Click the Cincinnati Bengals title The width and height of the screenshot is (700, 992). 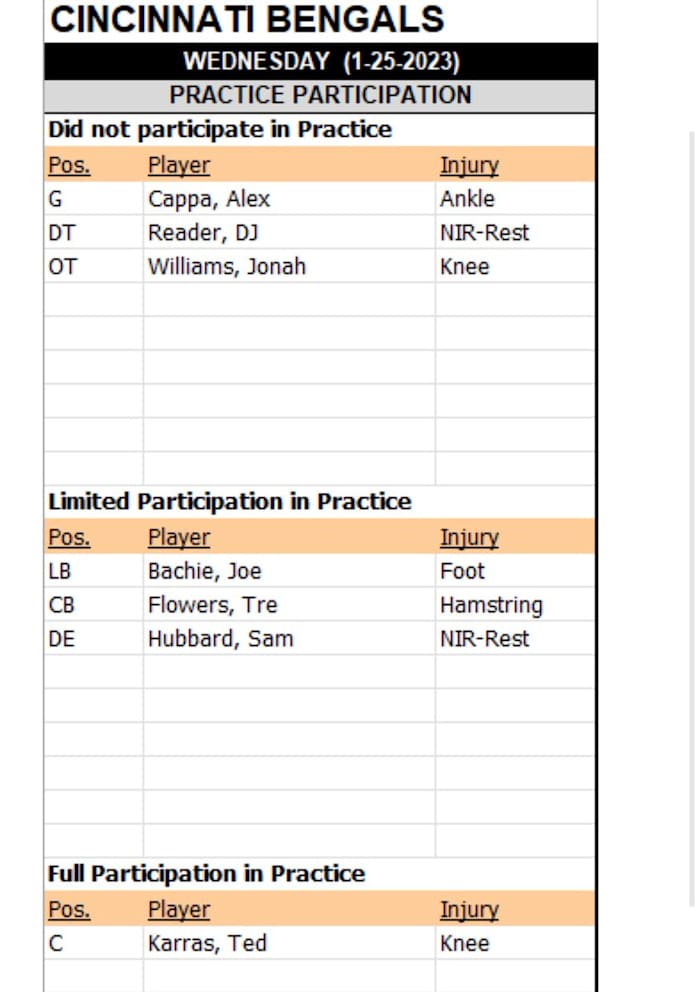click(247, 20)
